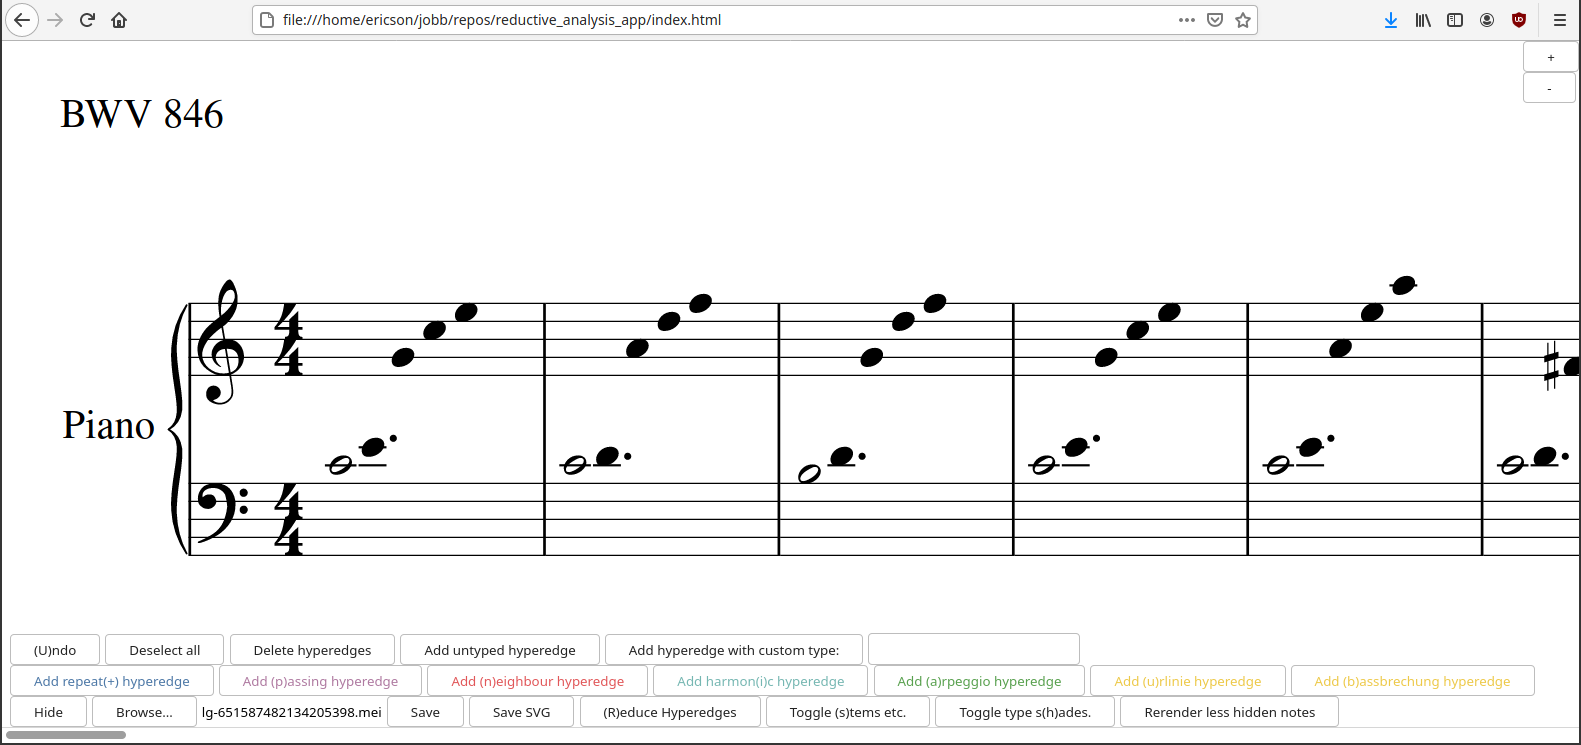Zoom out with the minus button
Viewport: 1581px width, 745px height.
point(1550,88)
